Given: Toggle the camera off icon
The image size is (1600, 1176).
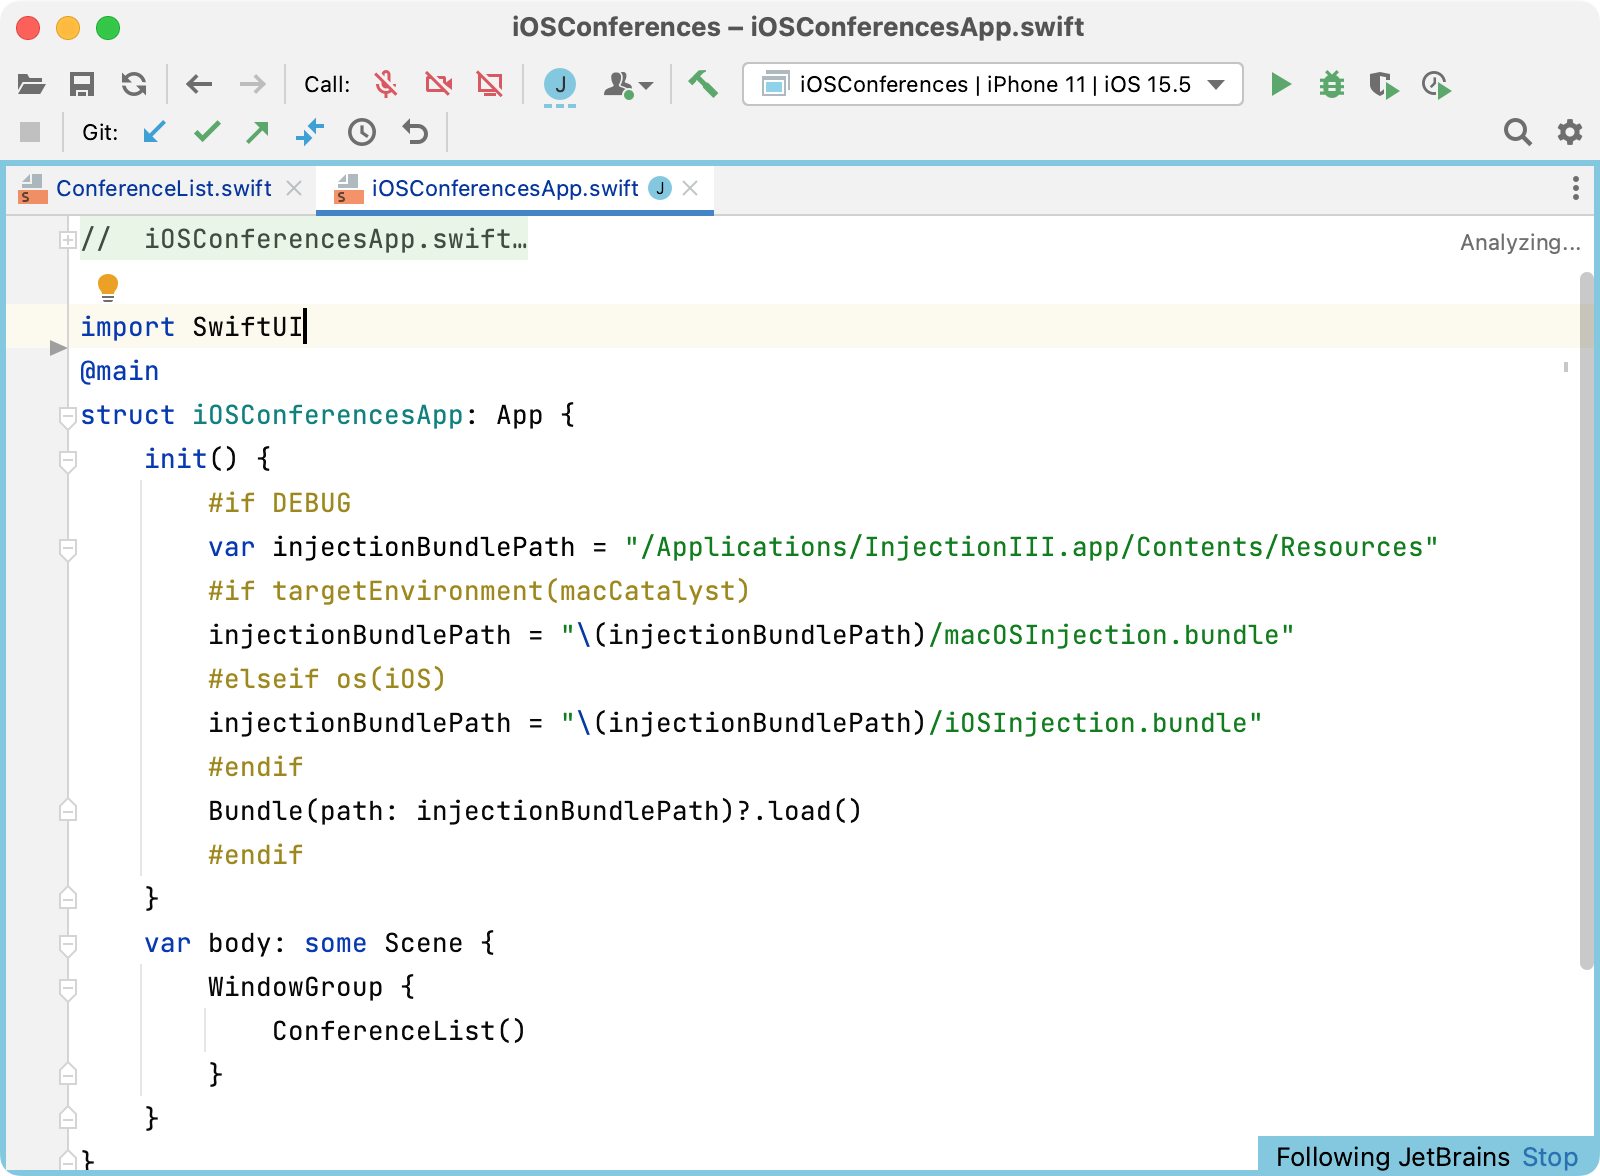Looking at the screenshot, I should pyautogui.click(x=438, y=84).
